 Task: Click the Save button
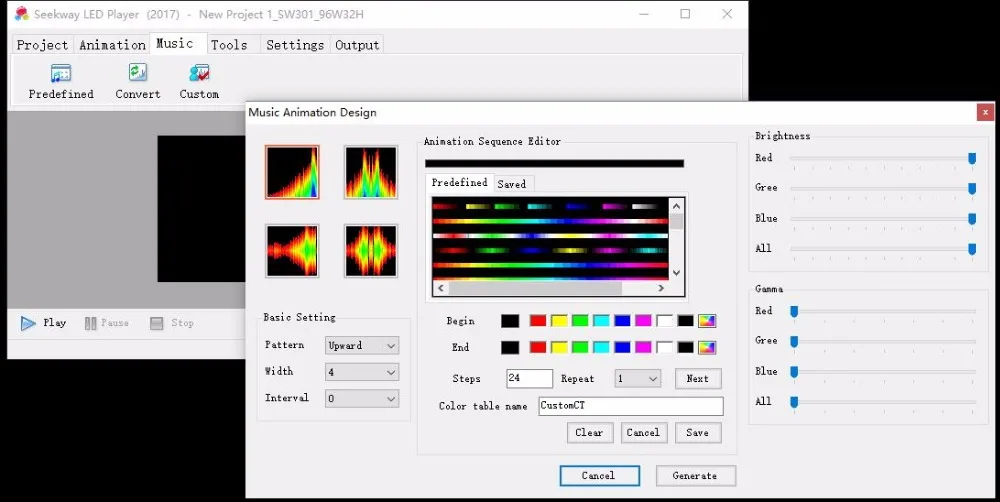click(x=698, y=432)
